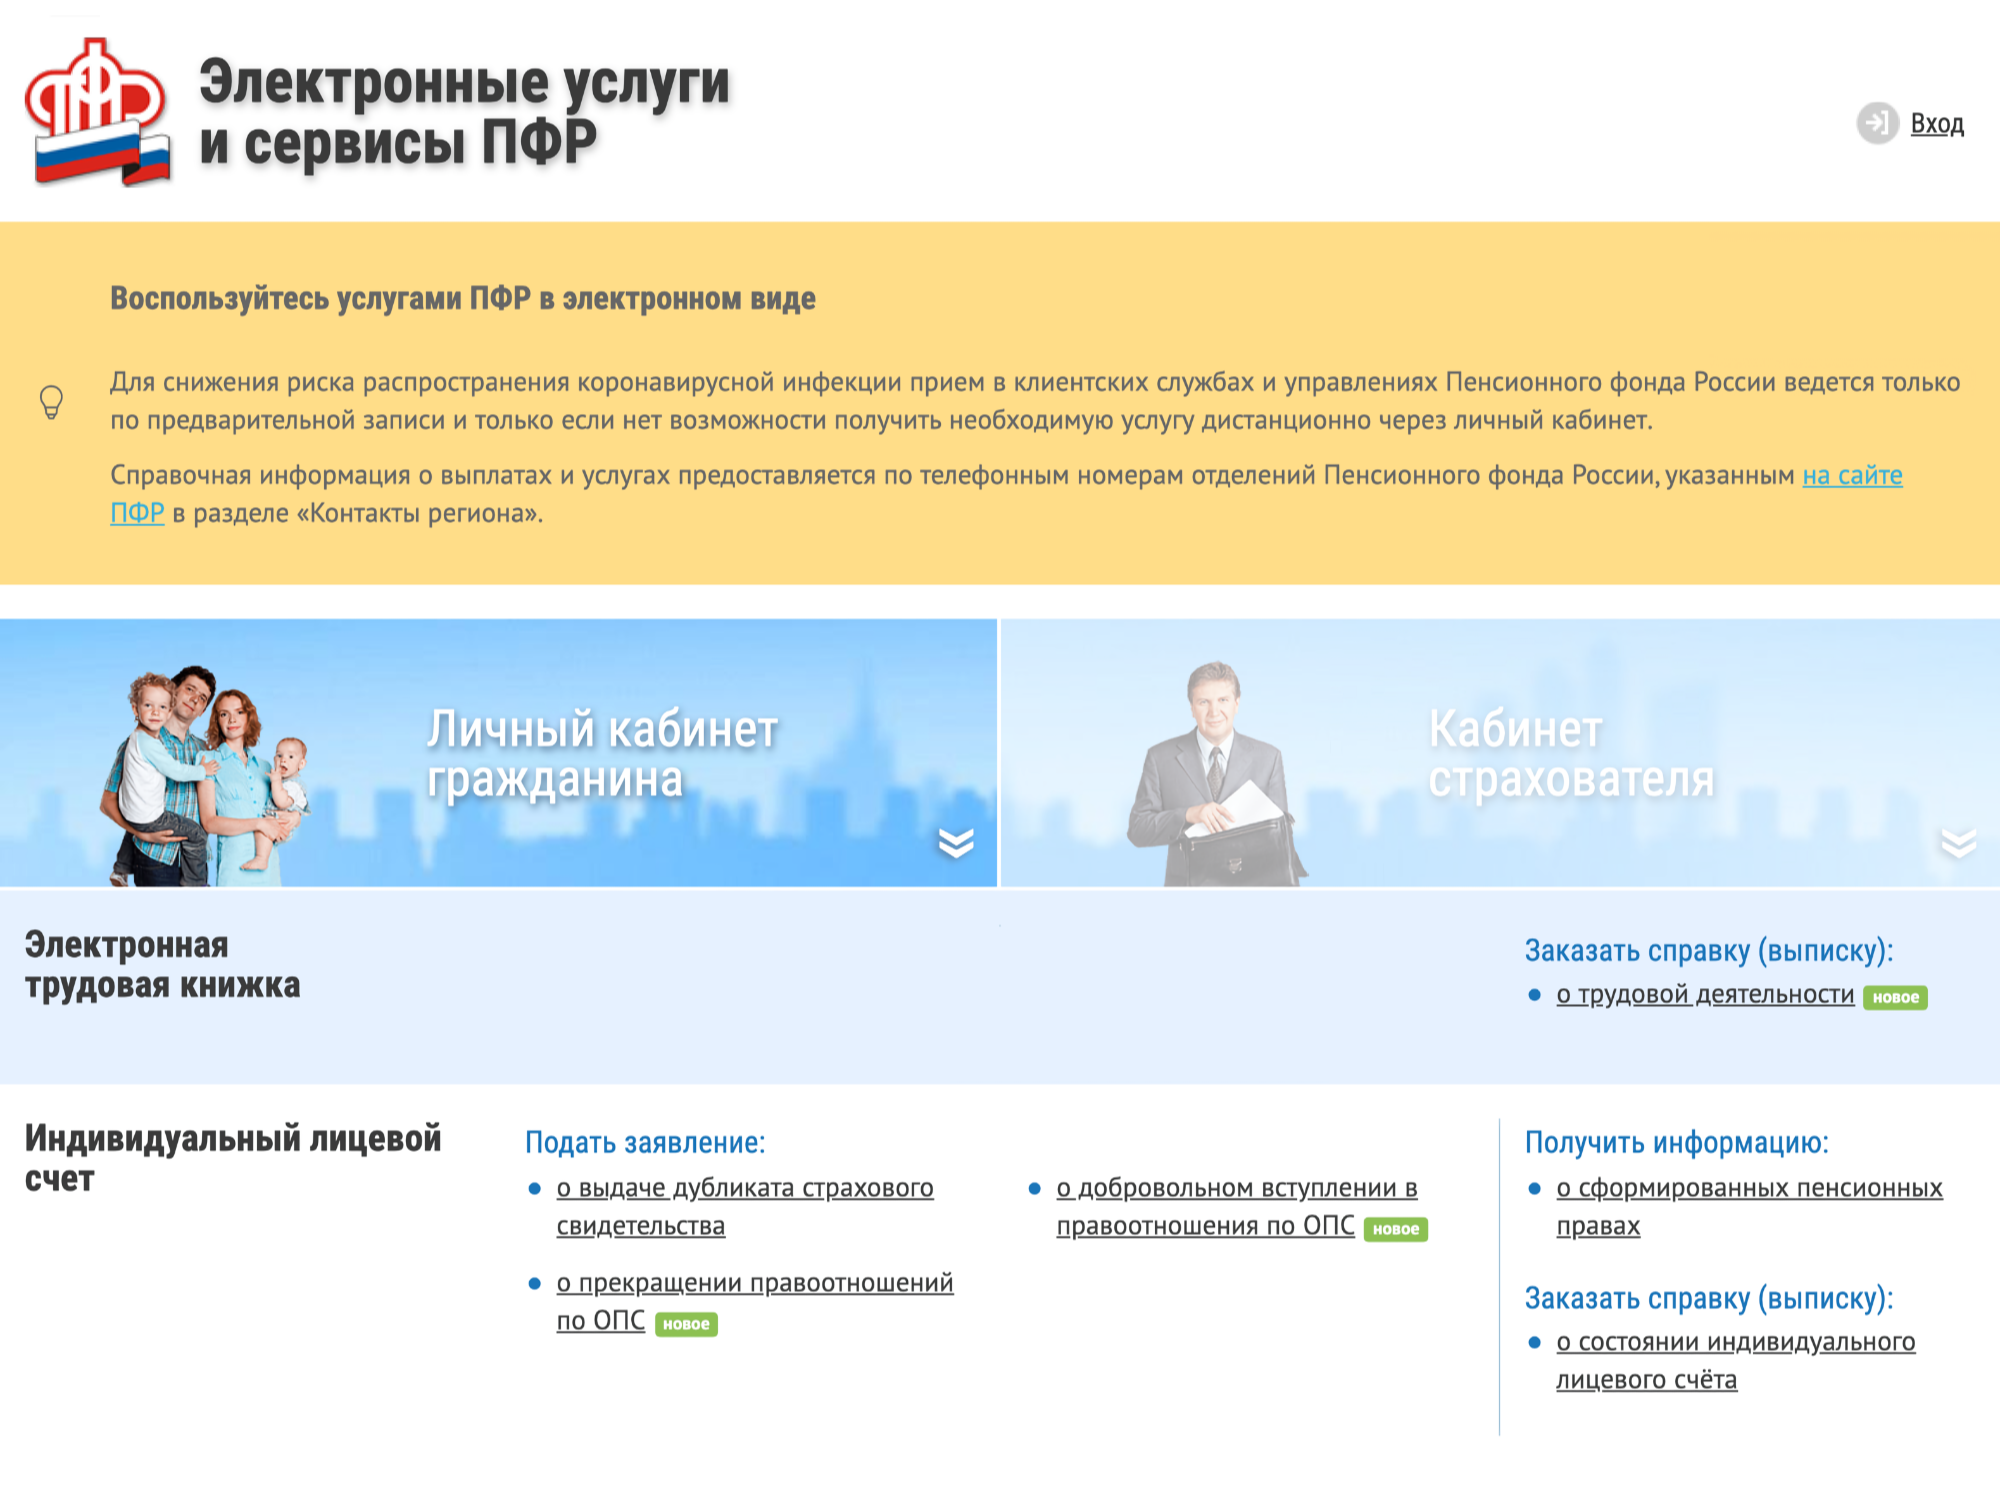The height and width of the screenshot is (1498, 2000).
Task: Click the businessman photo in insurer banner
Action: coord(1215,774)
